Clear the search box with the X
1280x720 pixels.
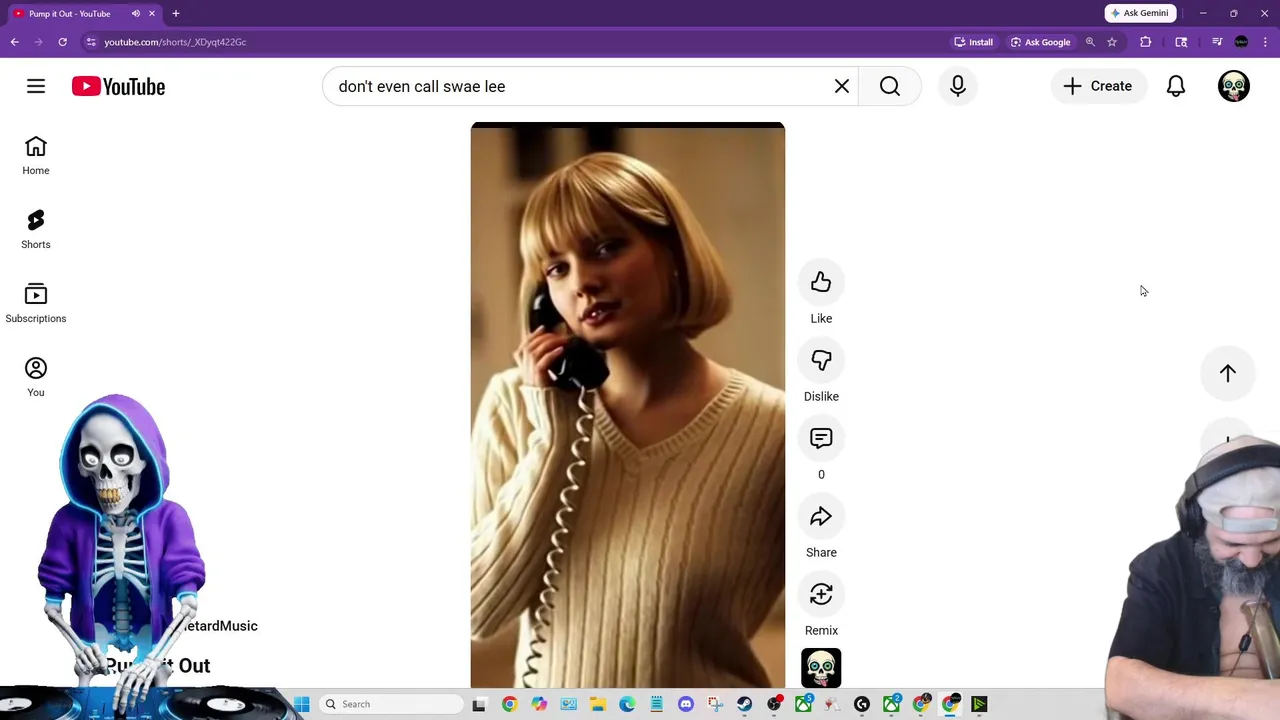tap(842, 86)
